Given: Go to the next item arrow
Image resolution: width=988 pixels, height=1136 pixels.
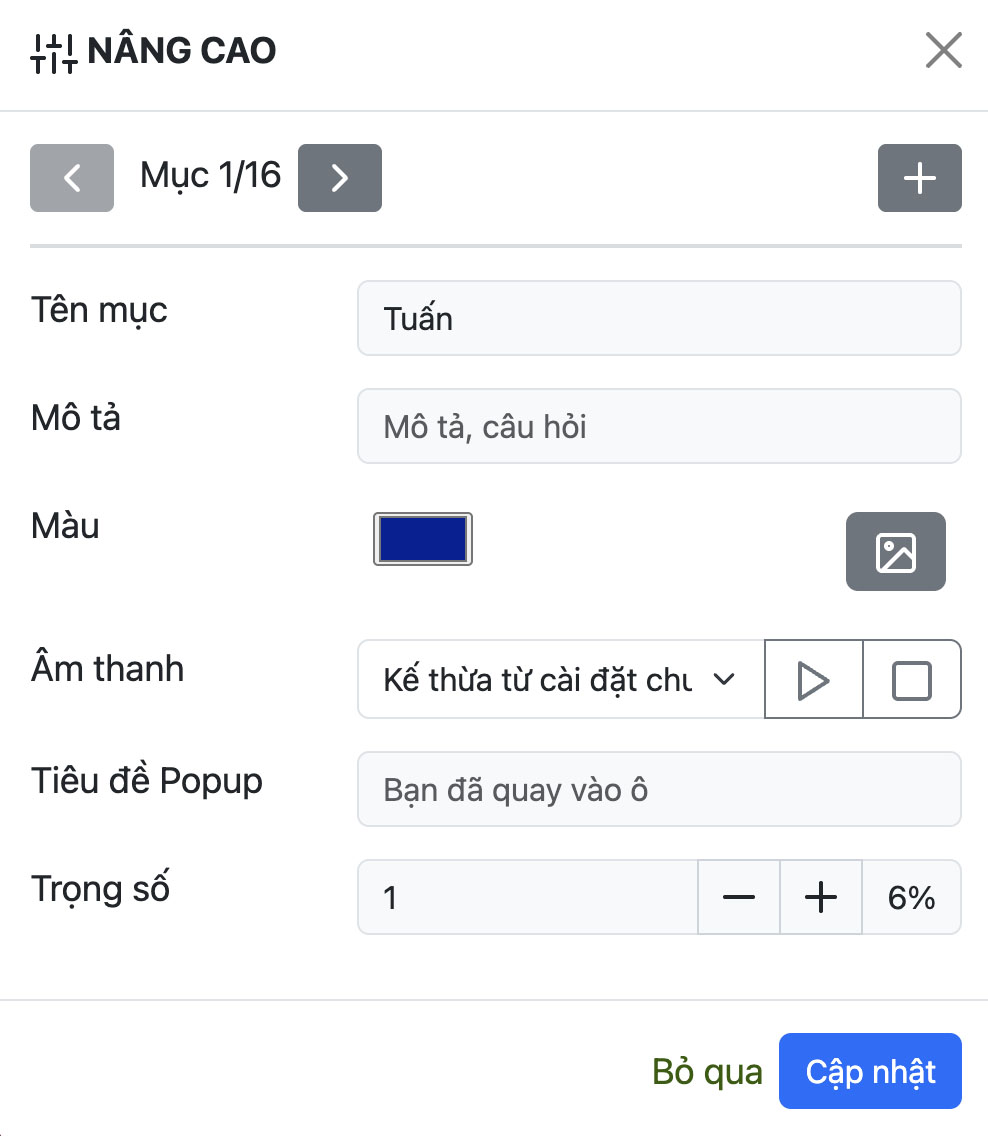Looking at the screenshot, I should coord(340,178).
